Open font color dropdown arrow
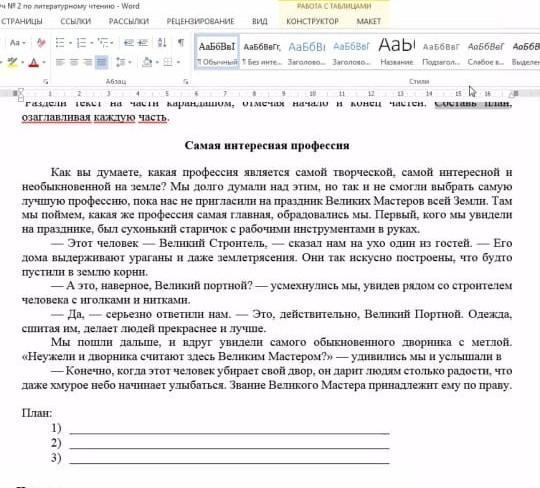Viewport: 540px width, 488px height. [x=44, y=63]
